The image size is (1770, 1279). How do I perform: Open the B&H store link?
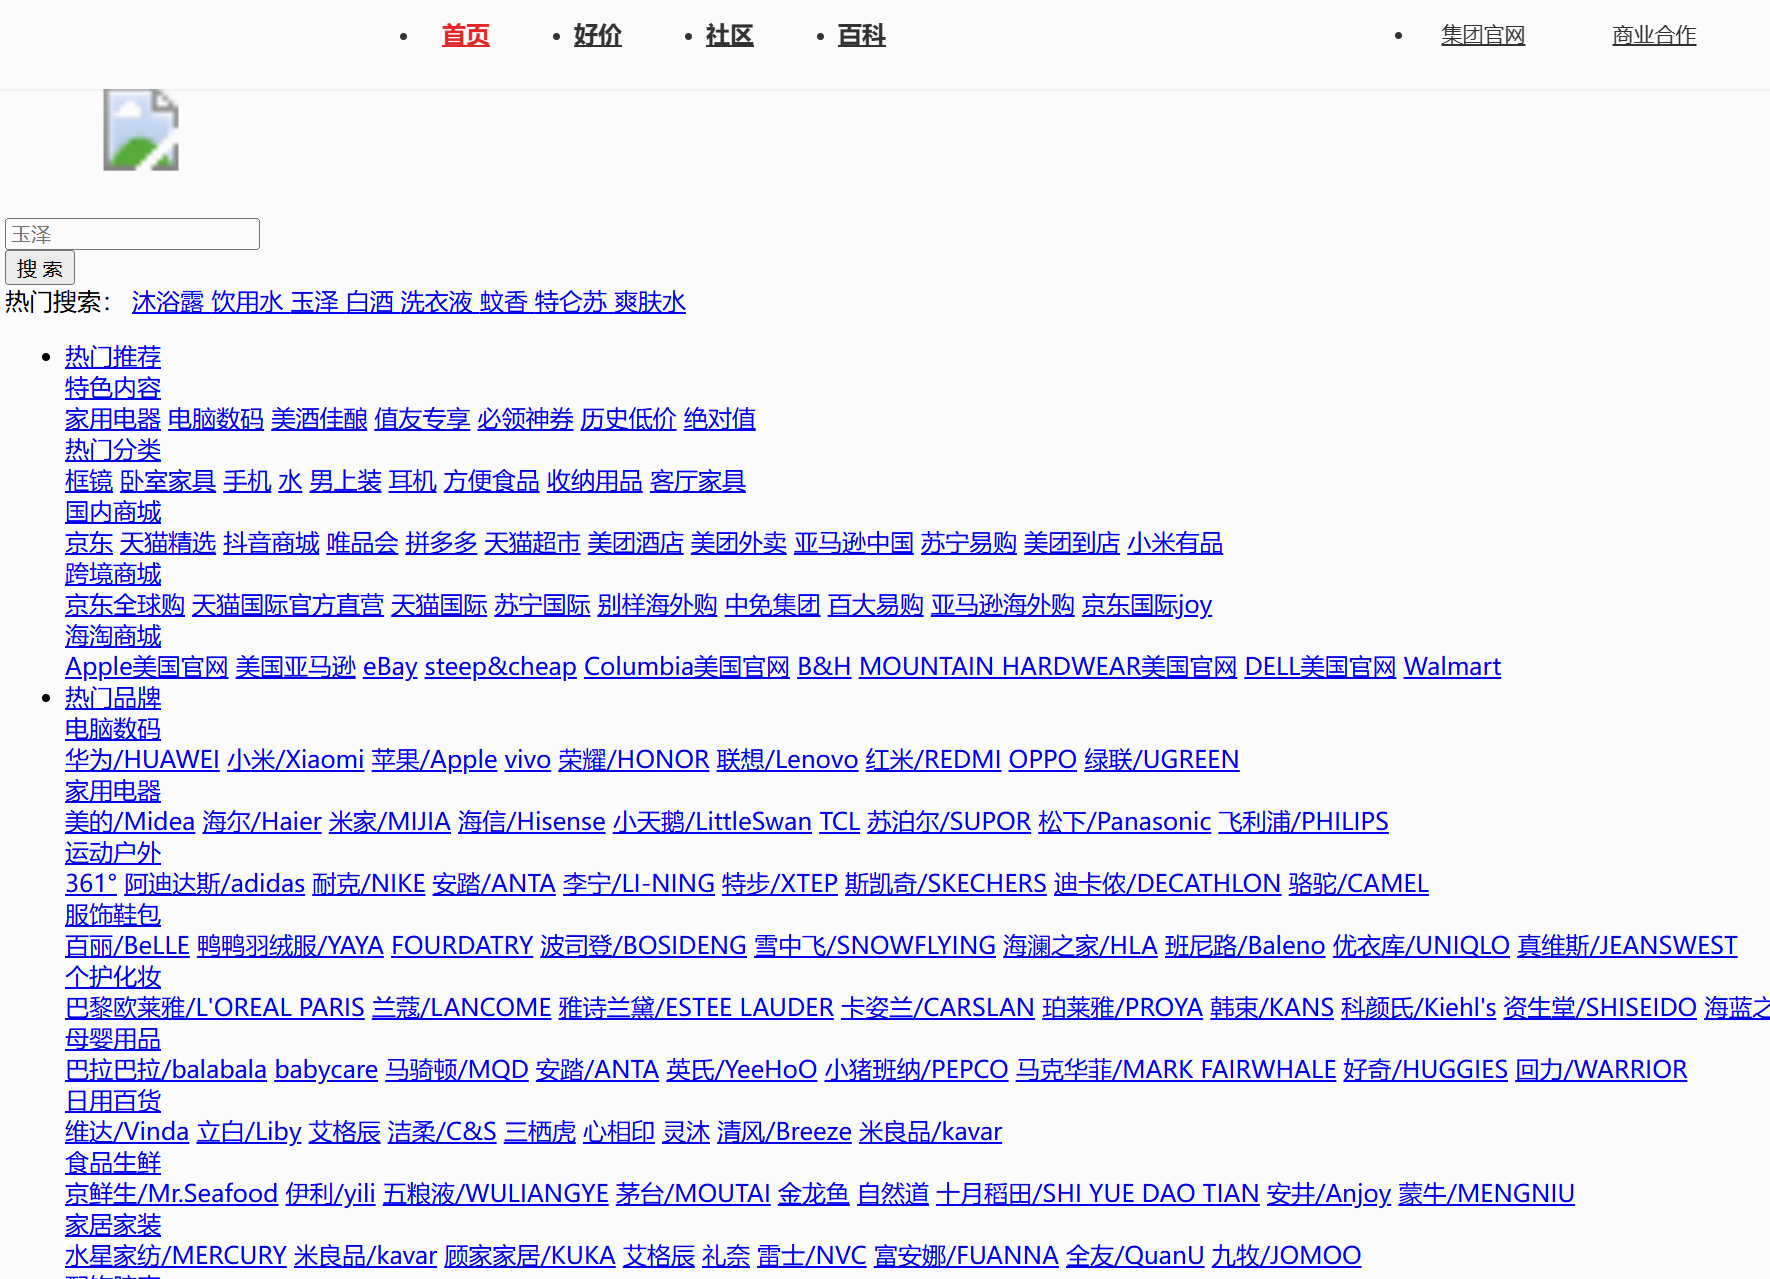(824, 667)
